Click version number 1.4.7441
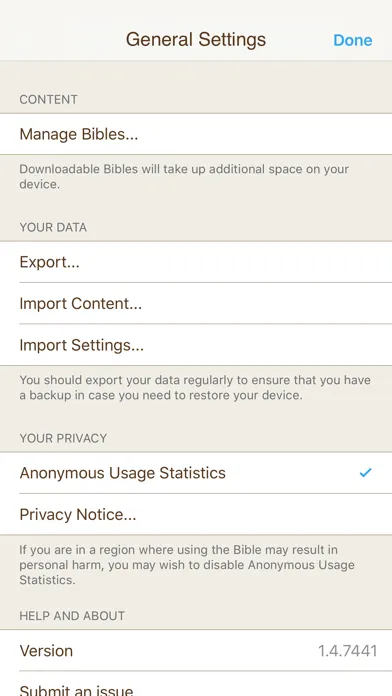 (x=348, y=651)
